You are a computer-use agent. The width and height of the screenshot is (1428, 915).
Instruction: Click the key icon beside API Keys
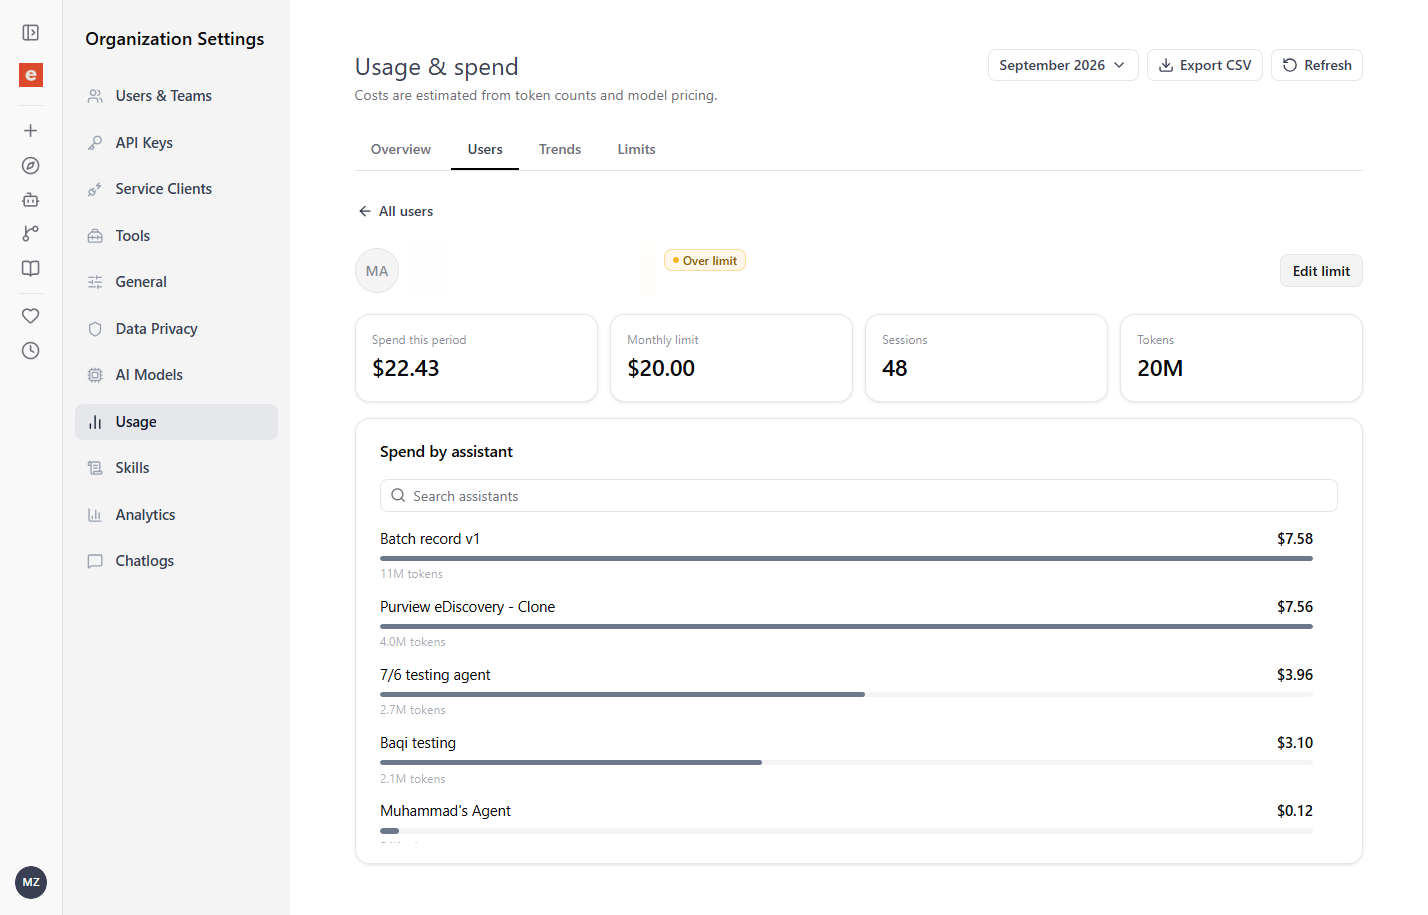point(95,143)
